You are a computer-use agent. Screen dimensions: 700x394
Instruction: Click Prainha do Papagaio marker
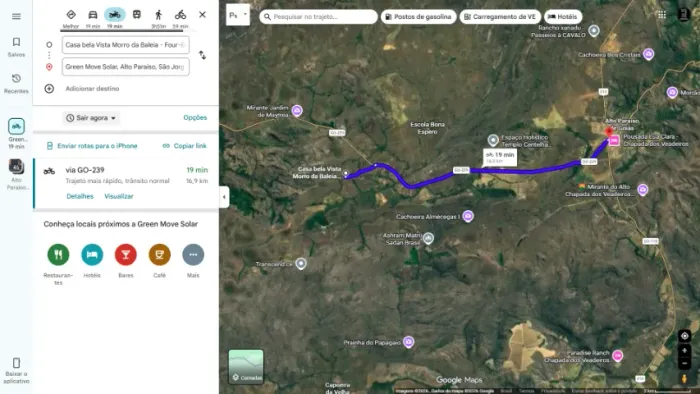(408, 342)
